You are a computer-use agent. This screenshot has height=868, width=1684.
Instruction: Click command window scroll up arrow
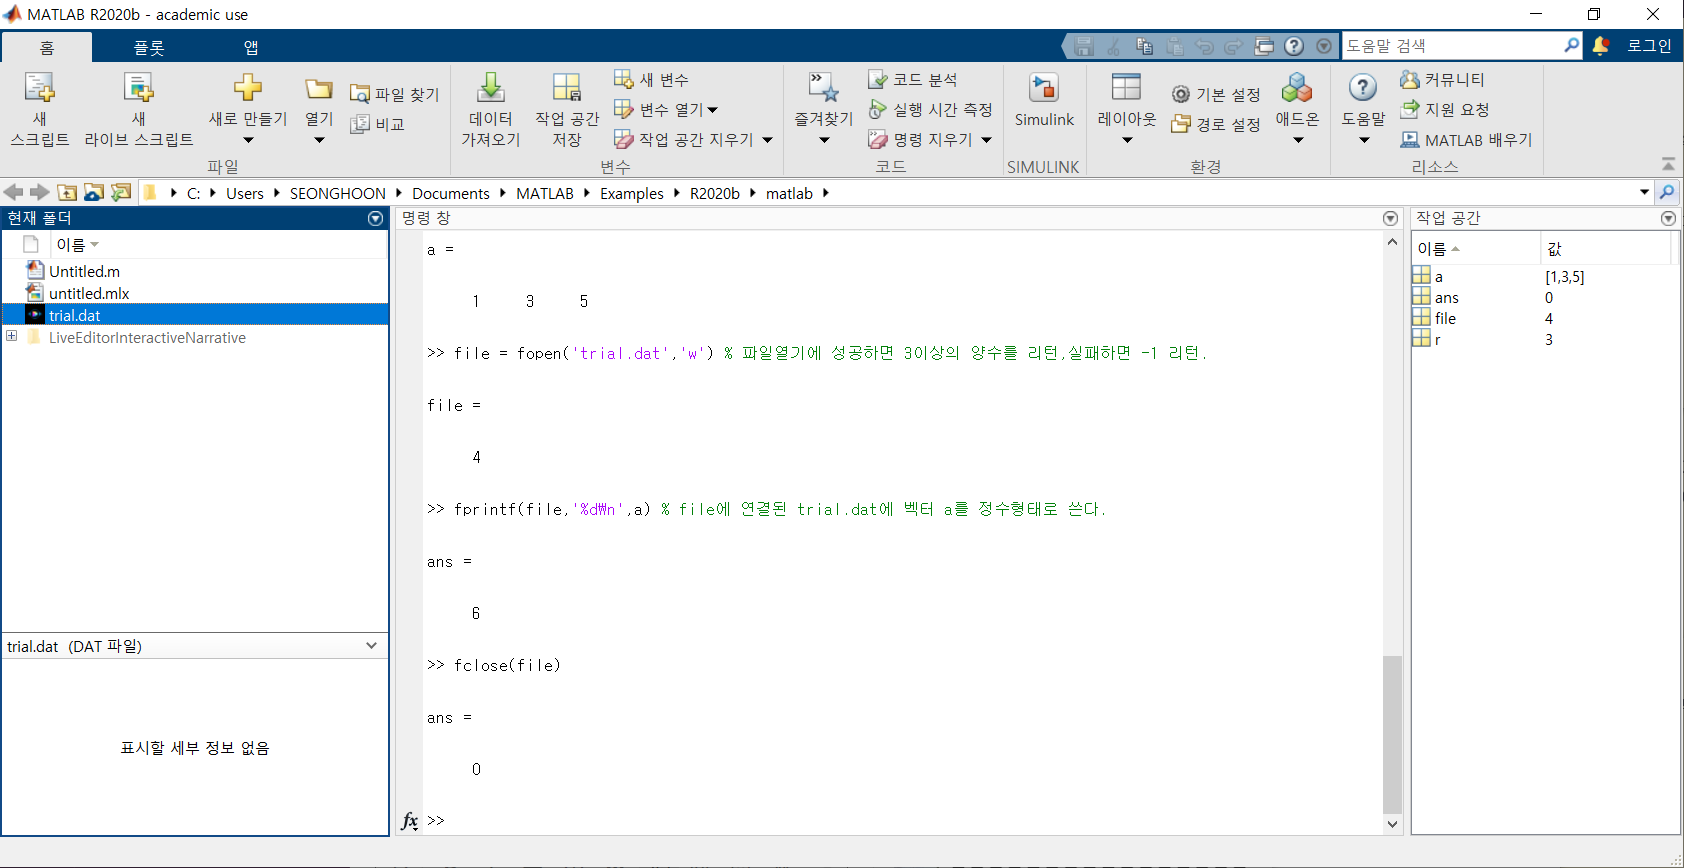click(1392, 242)
